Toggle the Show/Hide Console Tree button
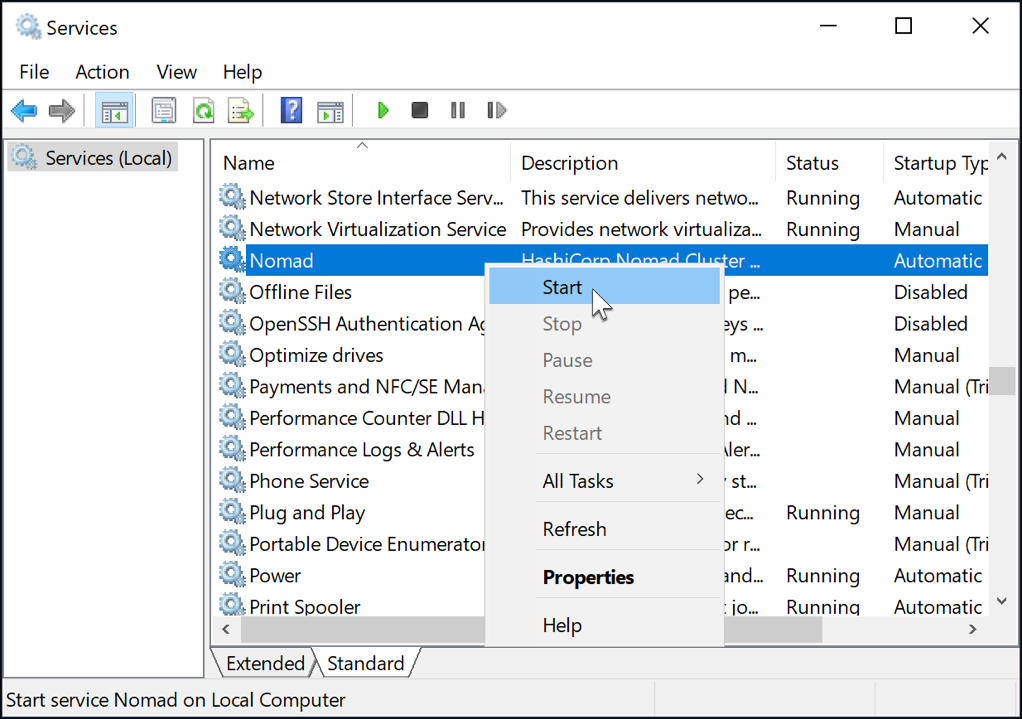The height and width of the screenshot is (719, 1022). (114, 110)
